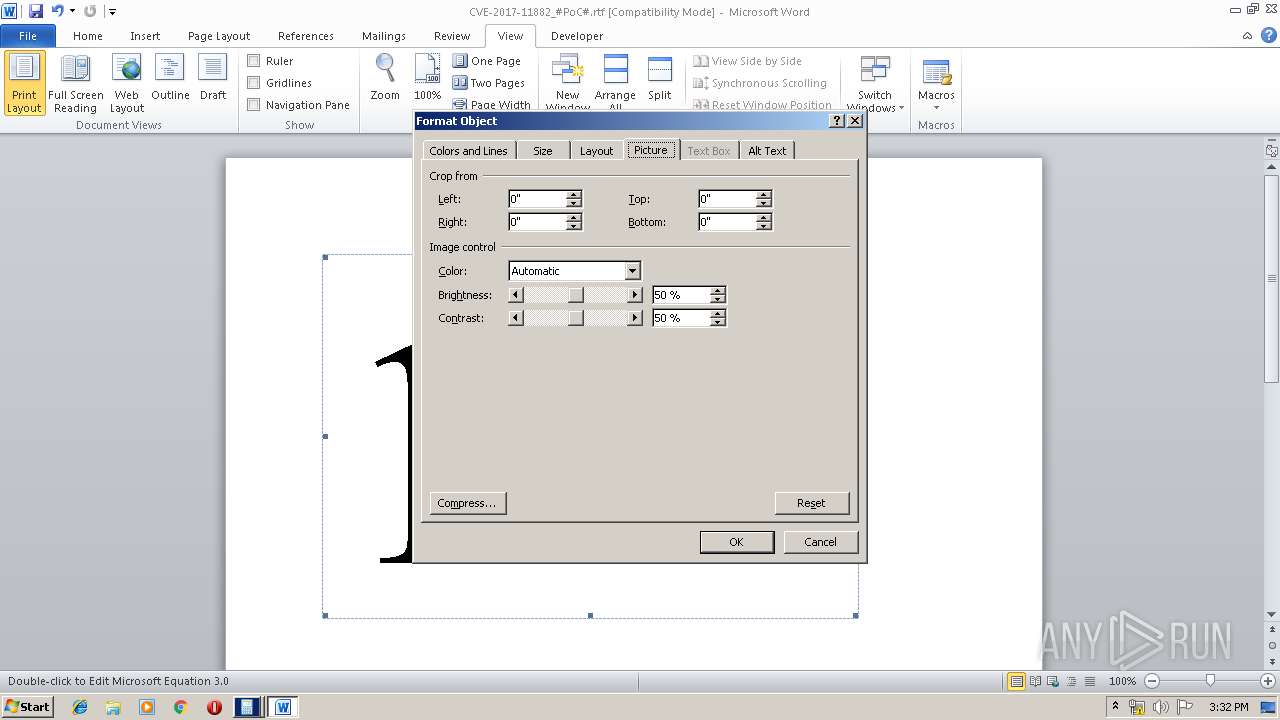Cancel the Format Object dialog

pyautogui.click(x=820, y=541)
